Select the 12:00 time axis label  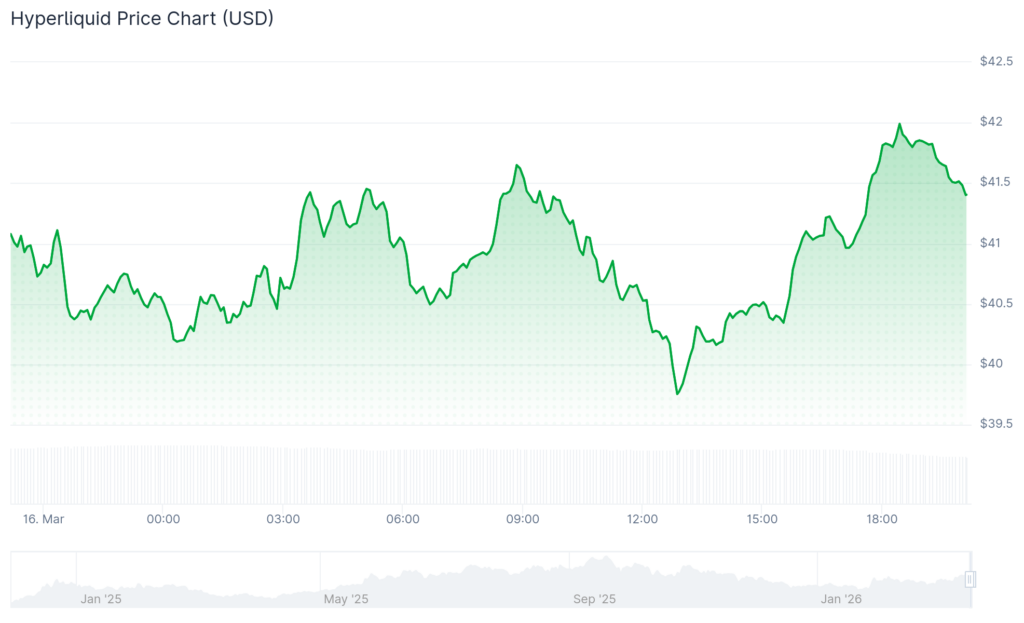click(642, 519)
